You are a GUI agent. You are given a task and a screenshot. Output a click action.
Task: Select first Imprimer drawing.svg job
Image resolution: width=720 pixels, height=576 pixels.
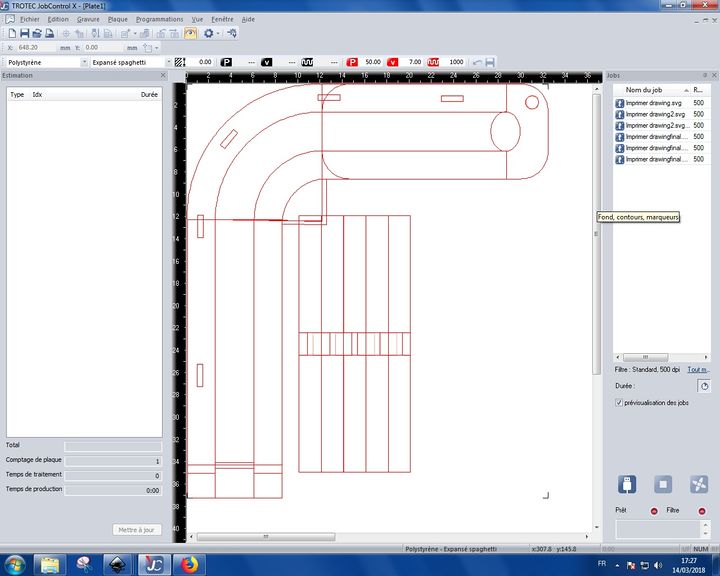pyautogui.click(x=655, y=103)
